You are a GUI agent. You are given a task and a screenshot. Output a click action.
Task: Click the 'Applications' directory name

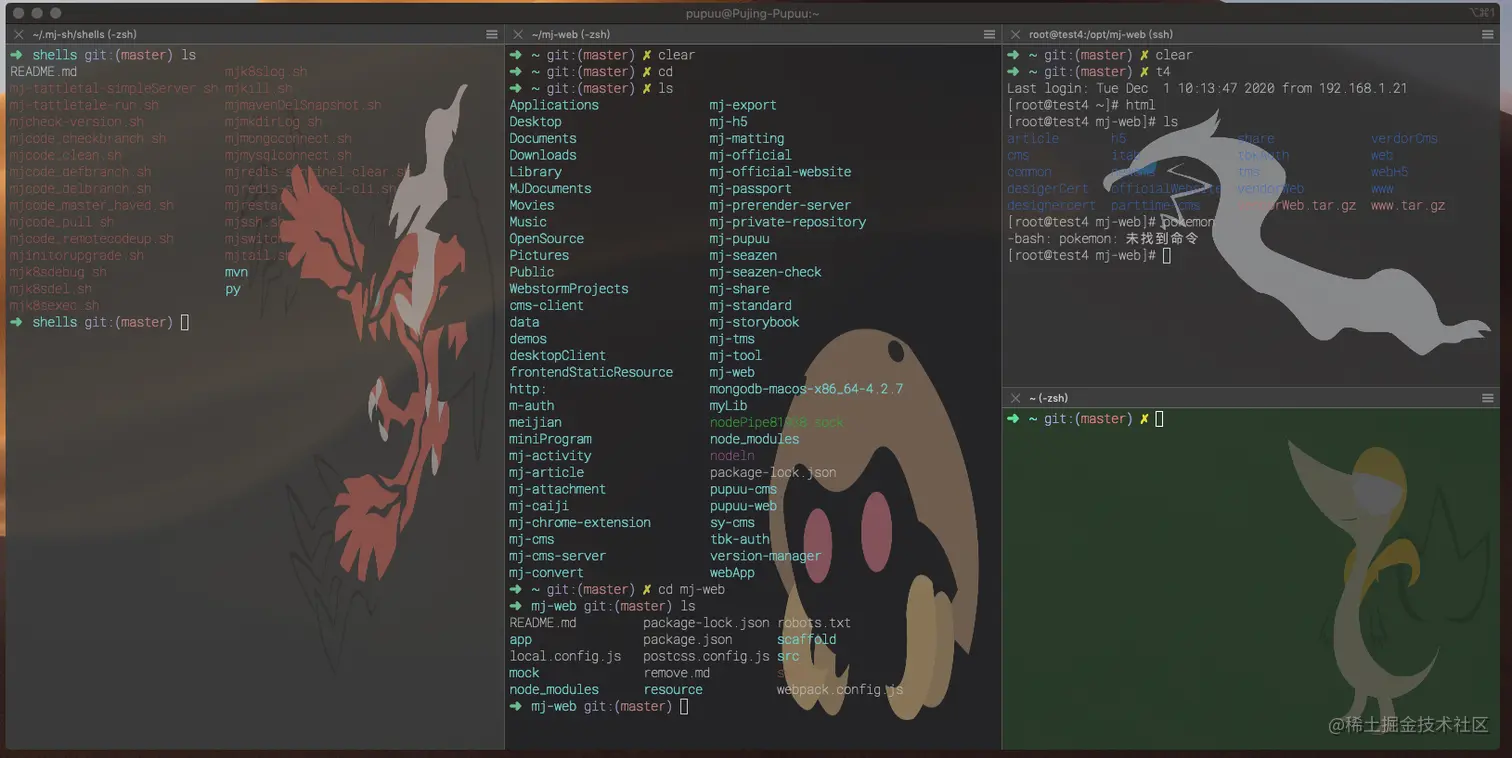pos(554,105)
